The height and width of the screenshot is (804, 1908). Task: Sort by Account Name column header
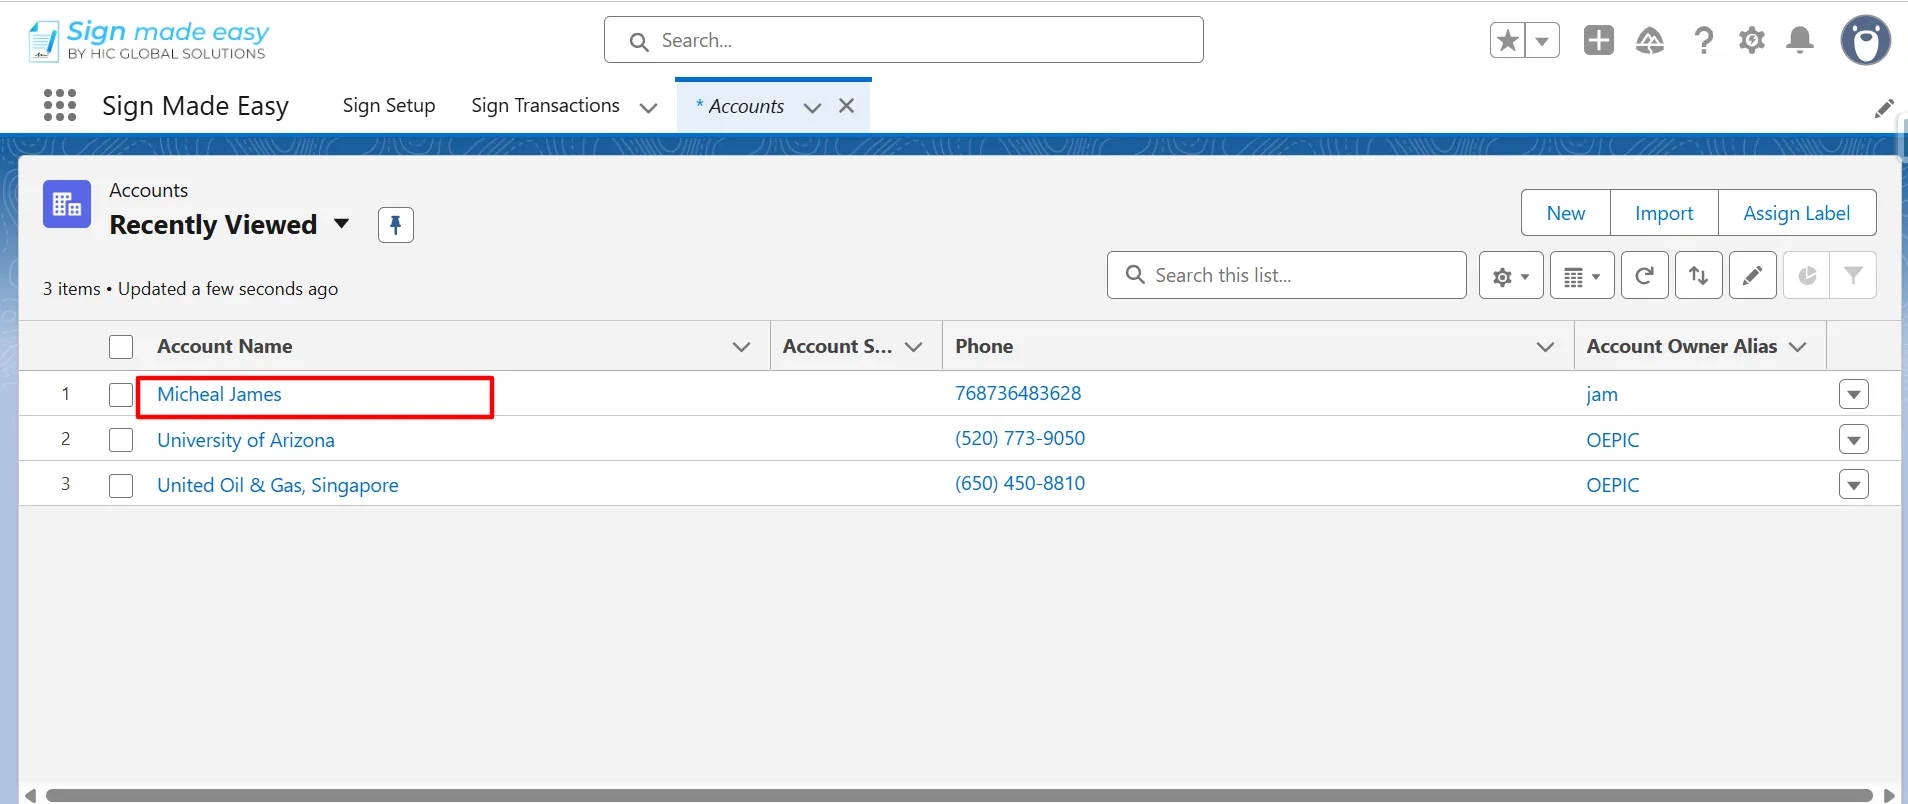tap(225, 346)
